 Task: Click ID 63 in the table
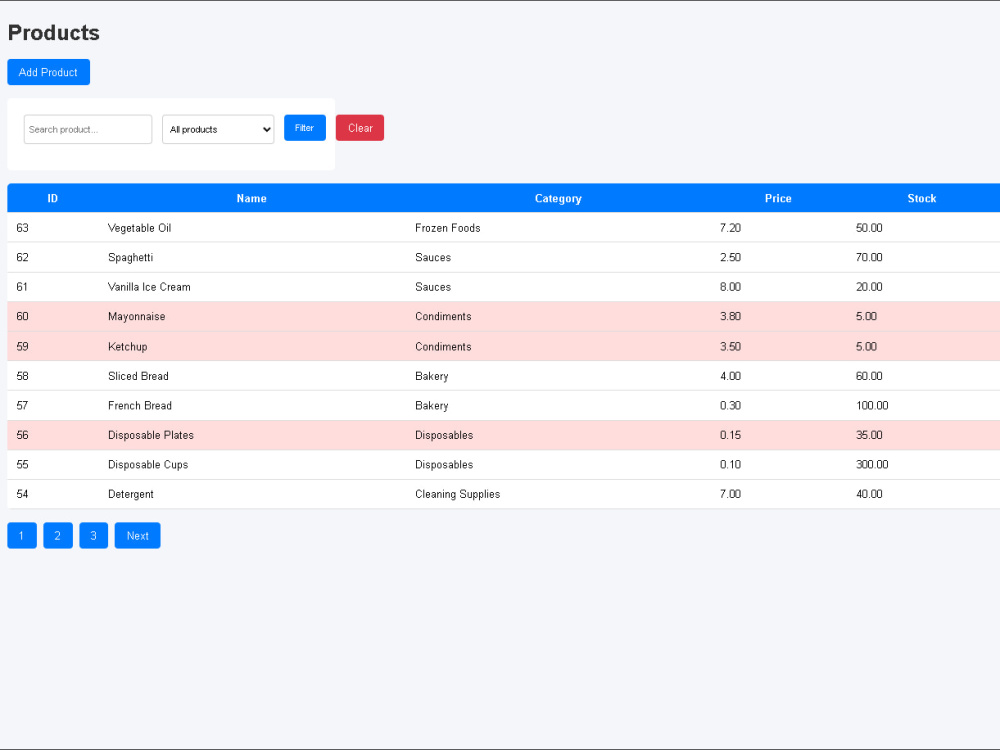click(x=22, y=228)
